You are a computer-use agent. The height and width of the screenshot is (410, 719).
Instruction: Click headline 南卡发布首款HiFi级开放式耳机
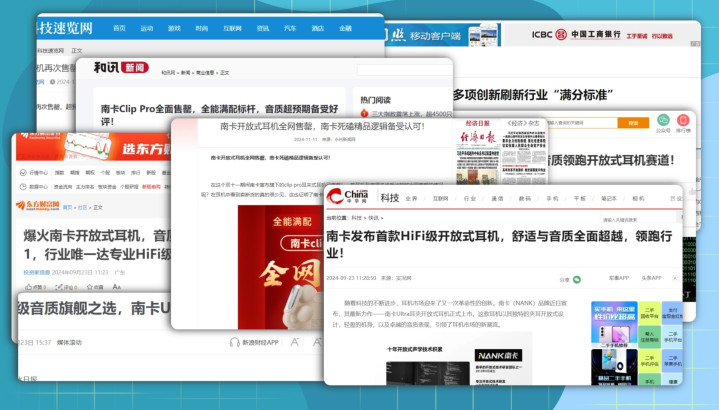click(x=499, y=244)
